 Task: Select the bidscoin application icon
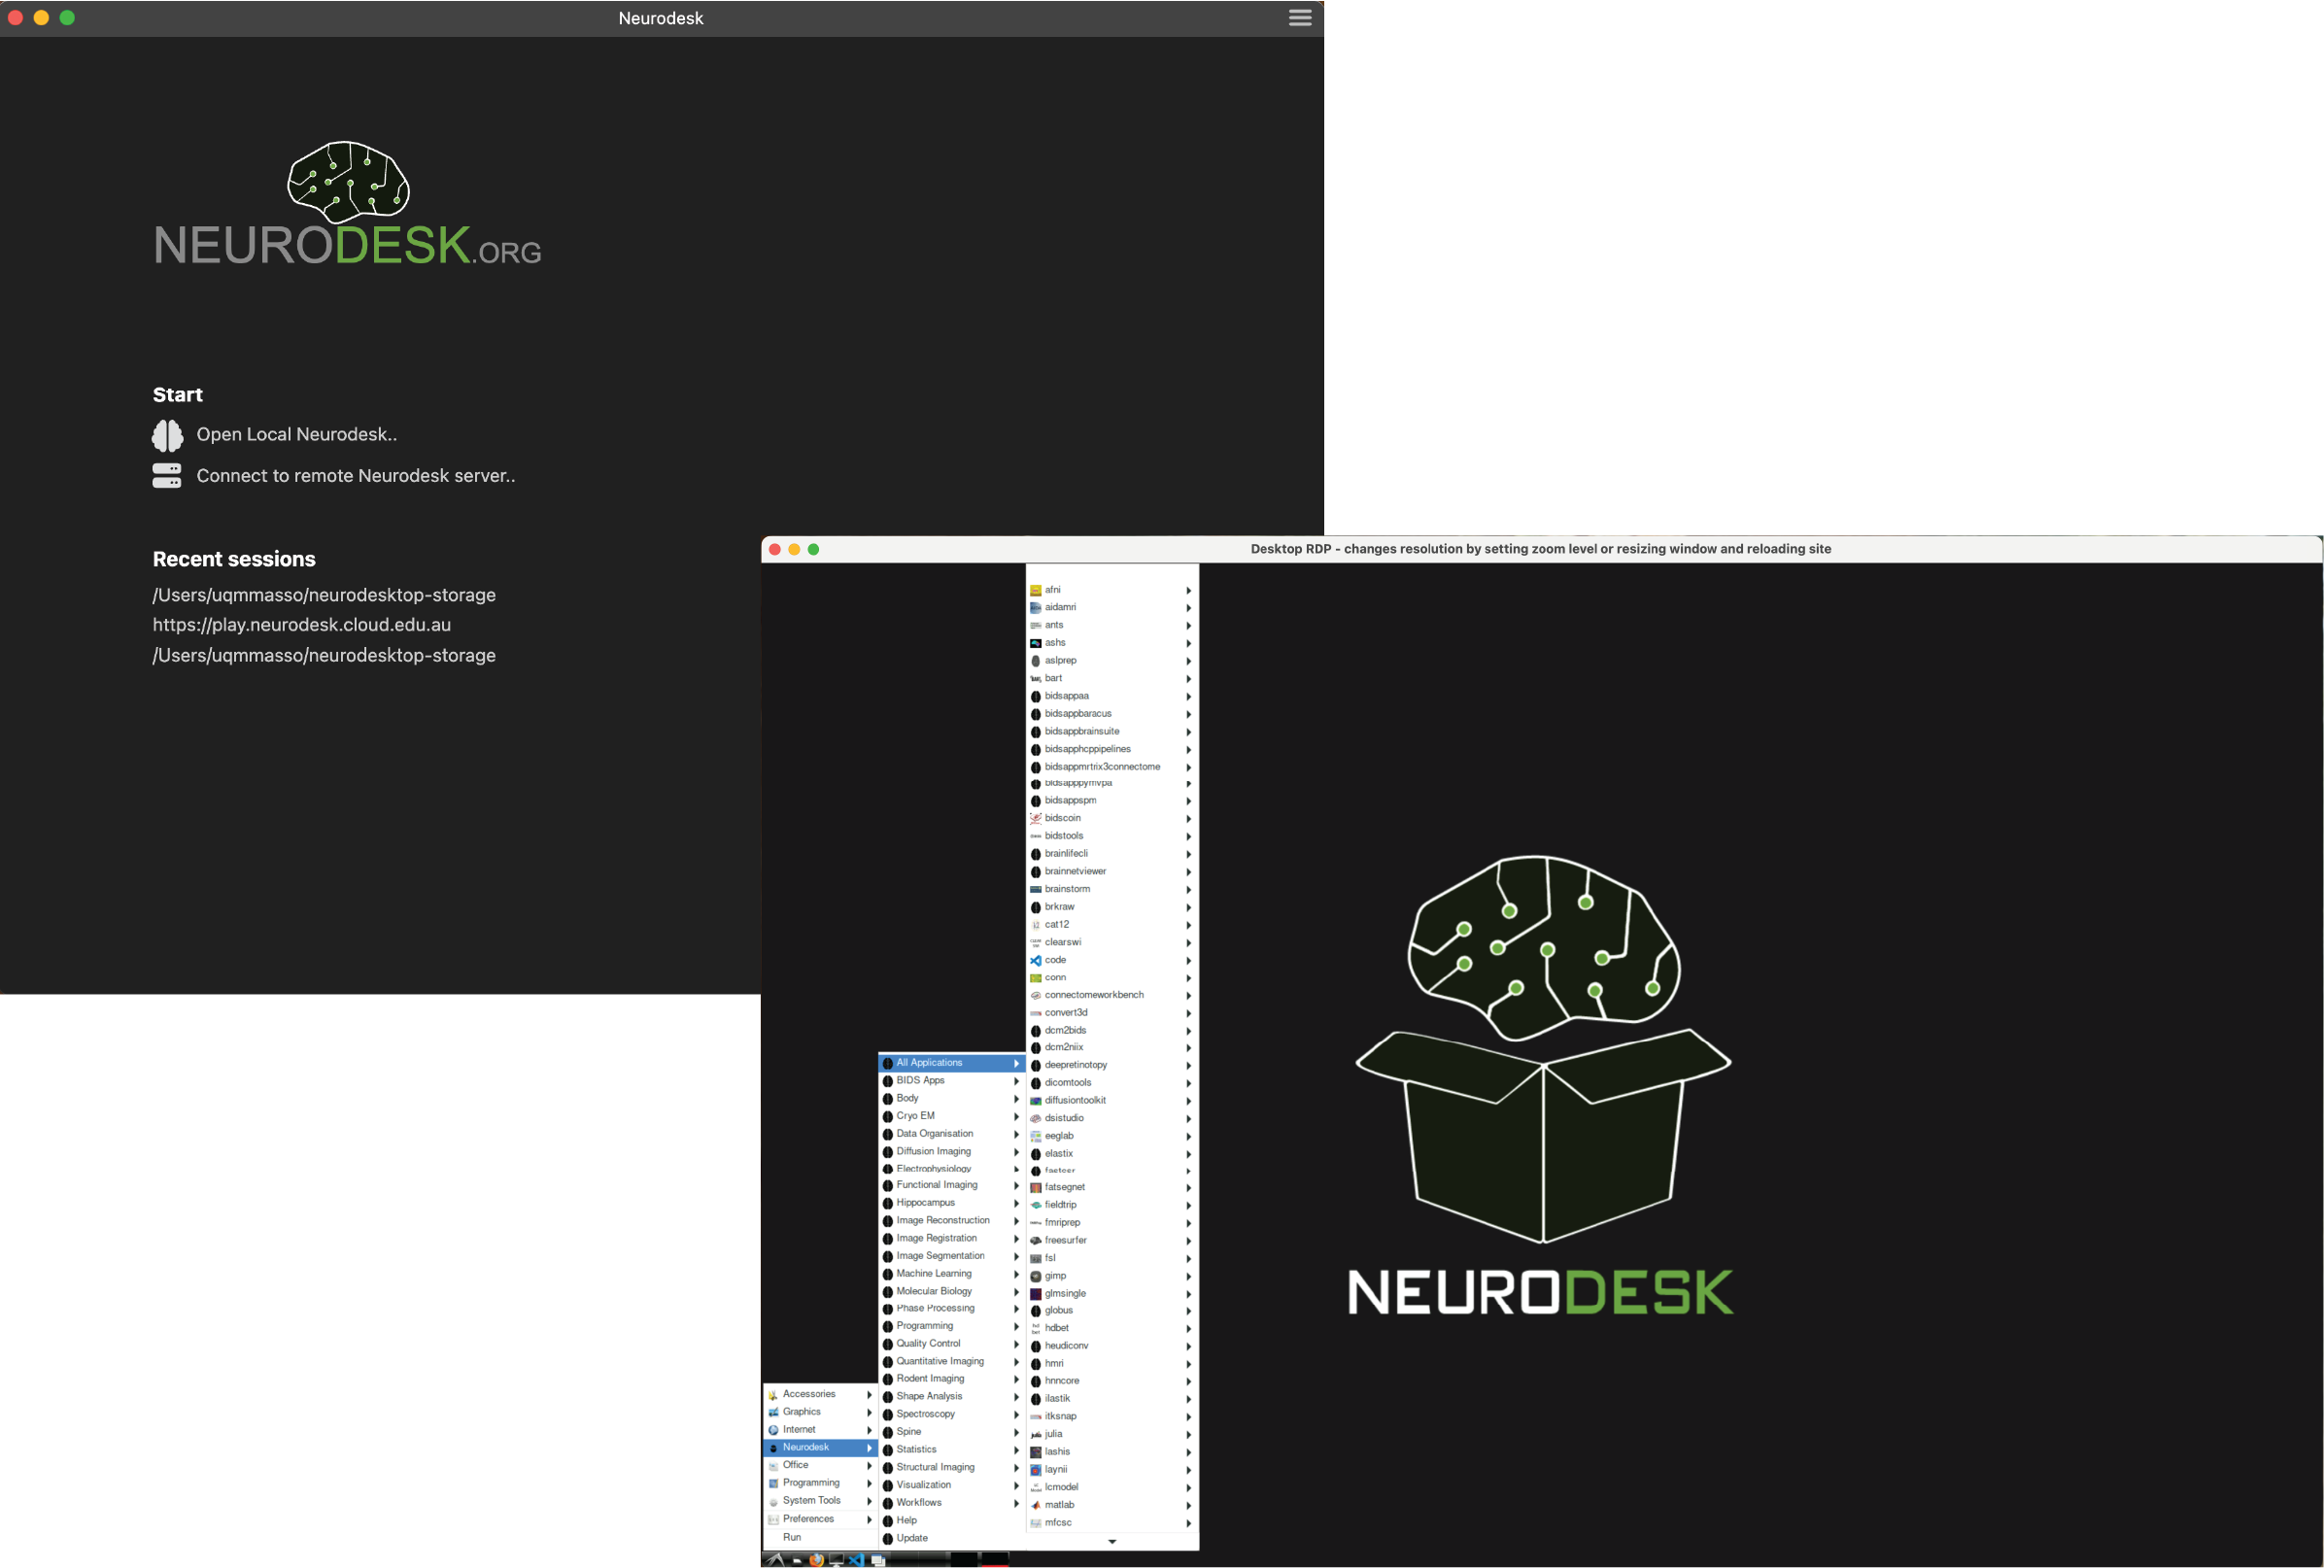click(x=1035, y=818)
